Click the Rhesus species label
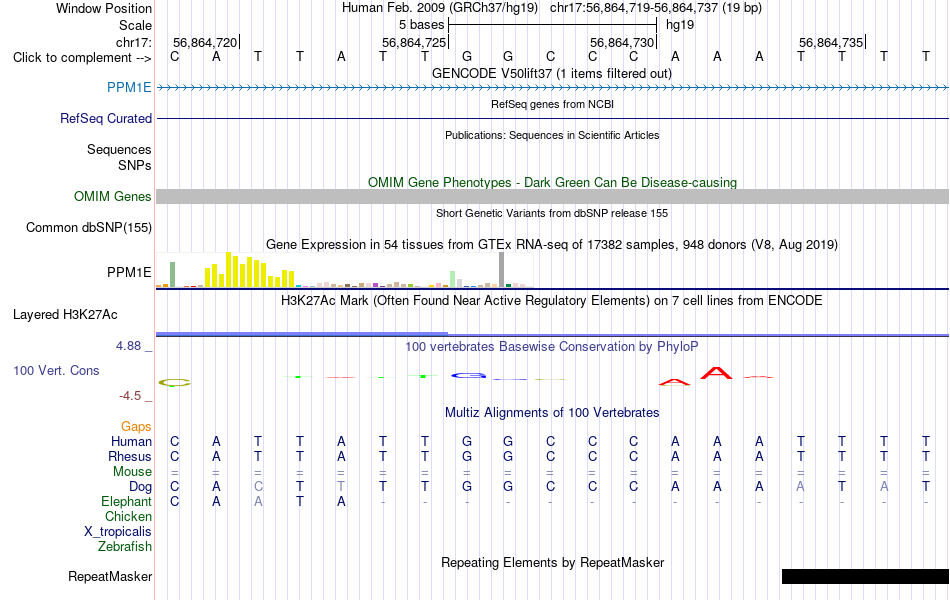950x600 pixels. (x=130, y=456)
